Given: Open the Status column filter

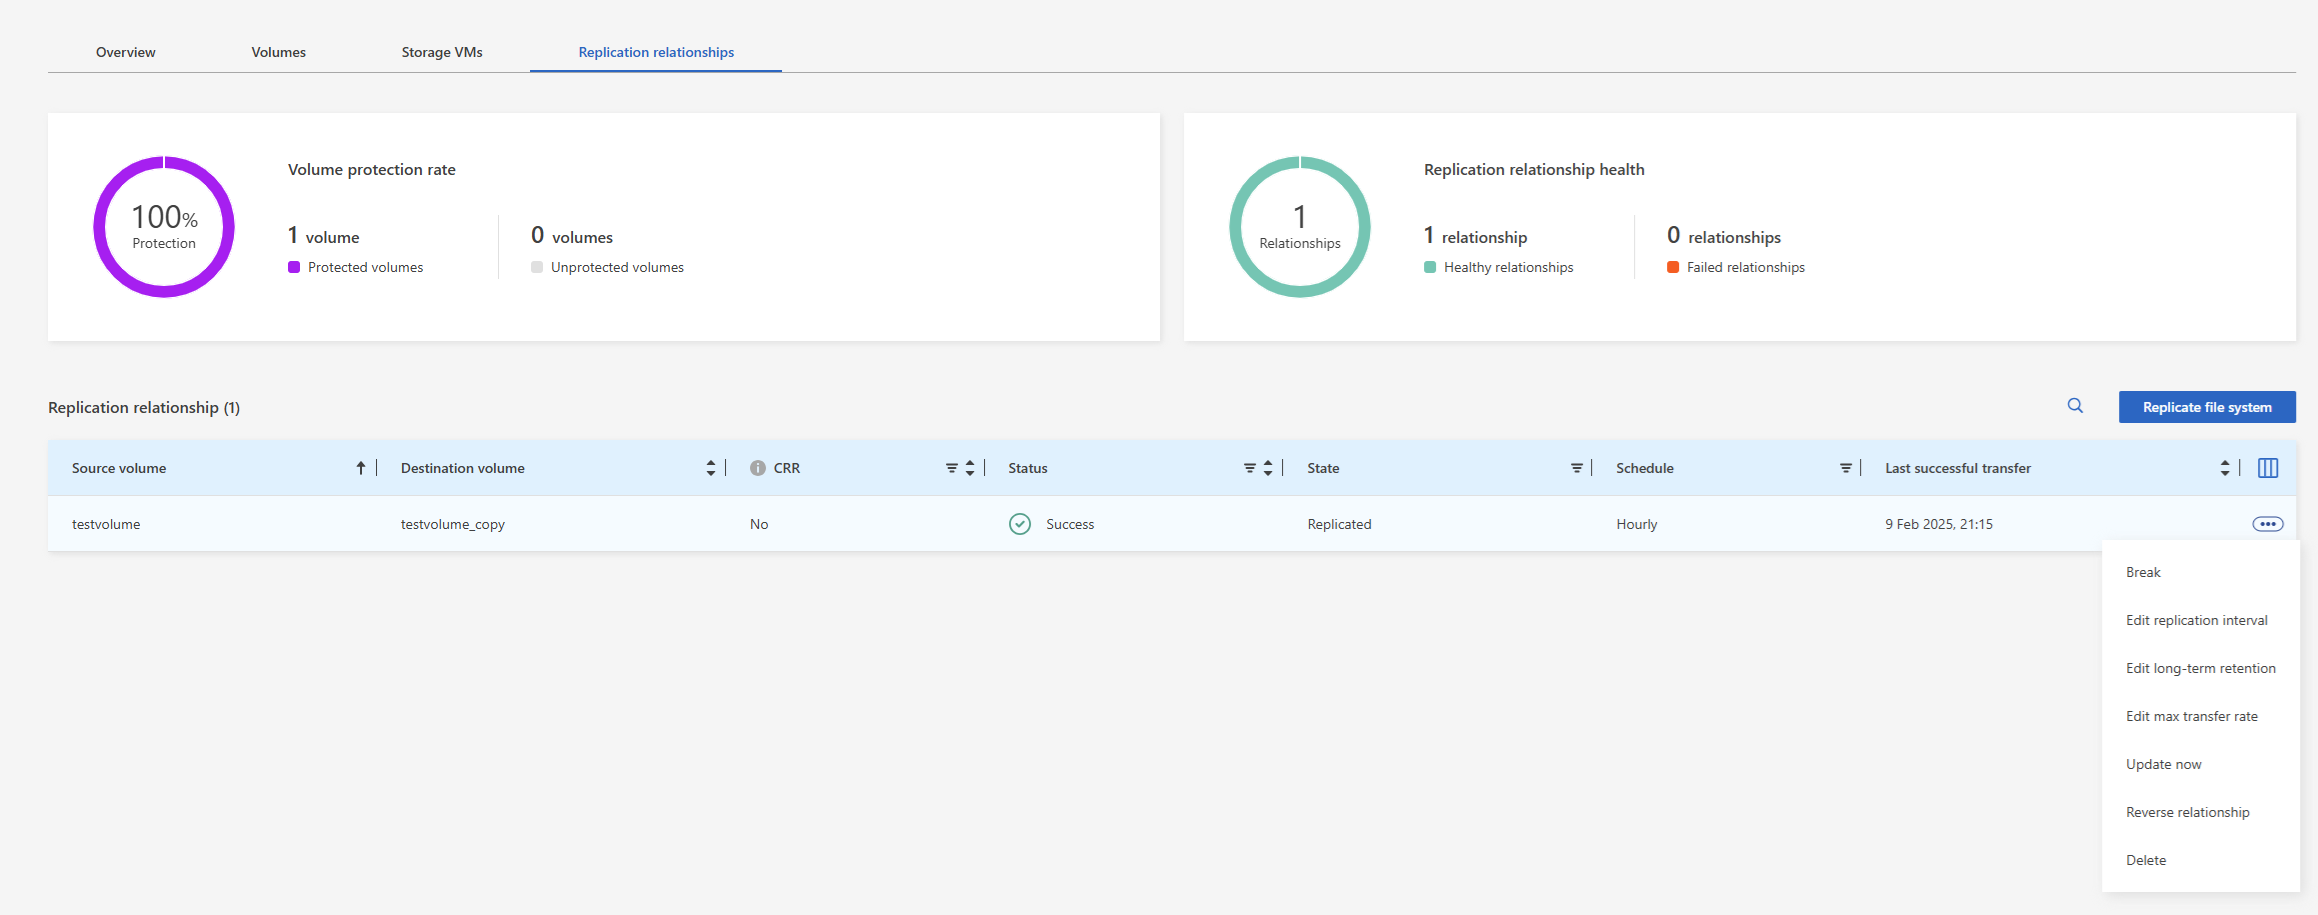Looking at the screenshot, I should coord(1249,468).
